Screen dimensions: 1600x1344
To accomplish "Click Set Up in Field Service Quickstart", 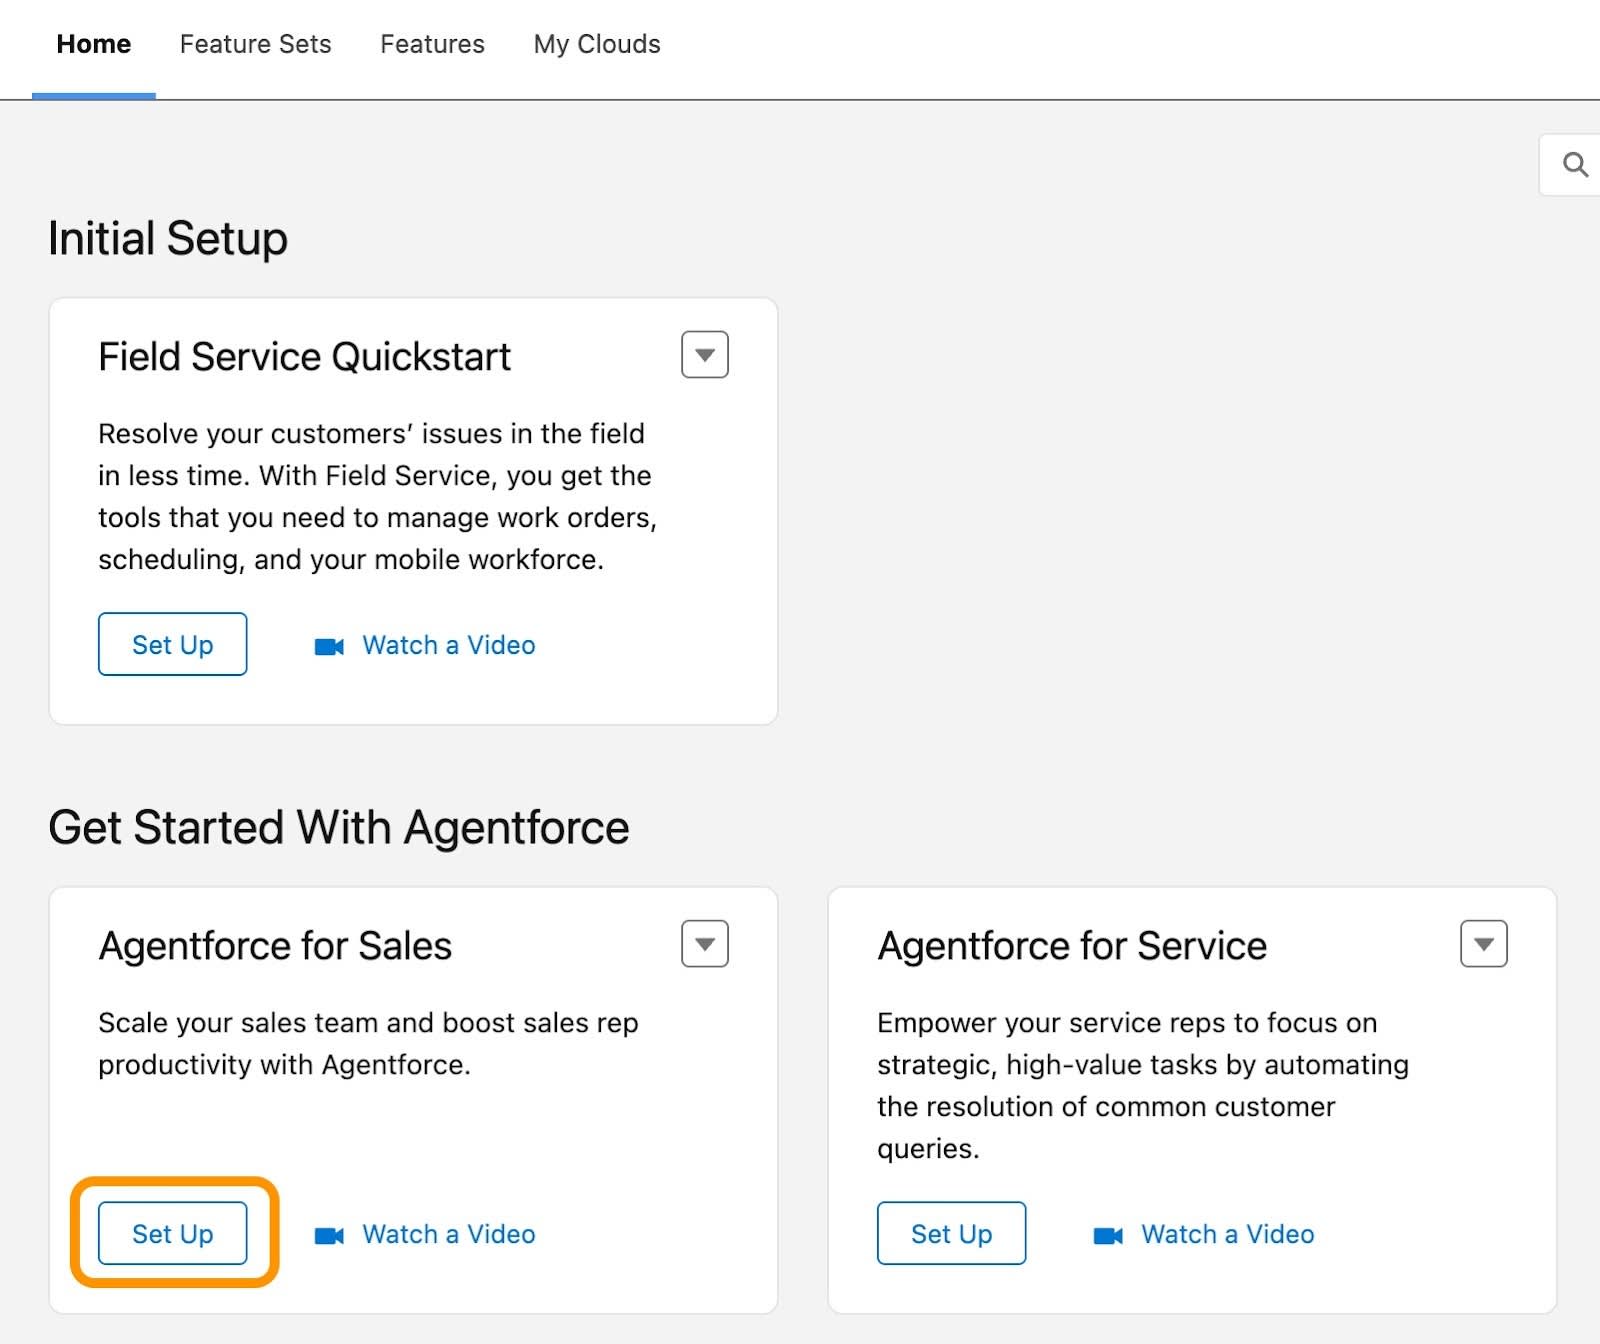I will [173, 644].
